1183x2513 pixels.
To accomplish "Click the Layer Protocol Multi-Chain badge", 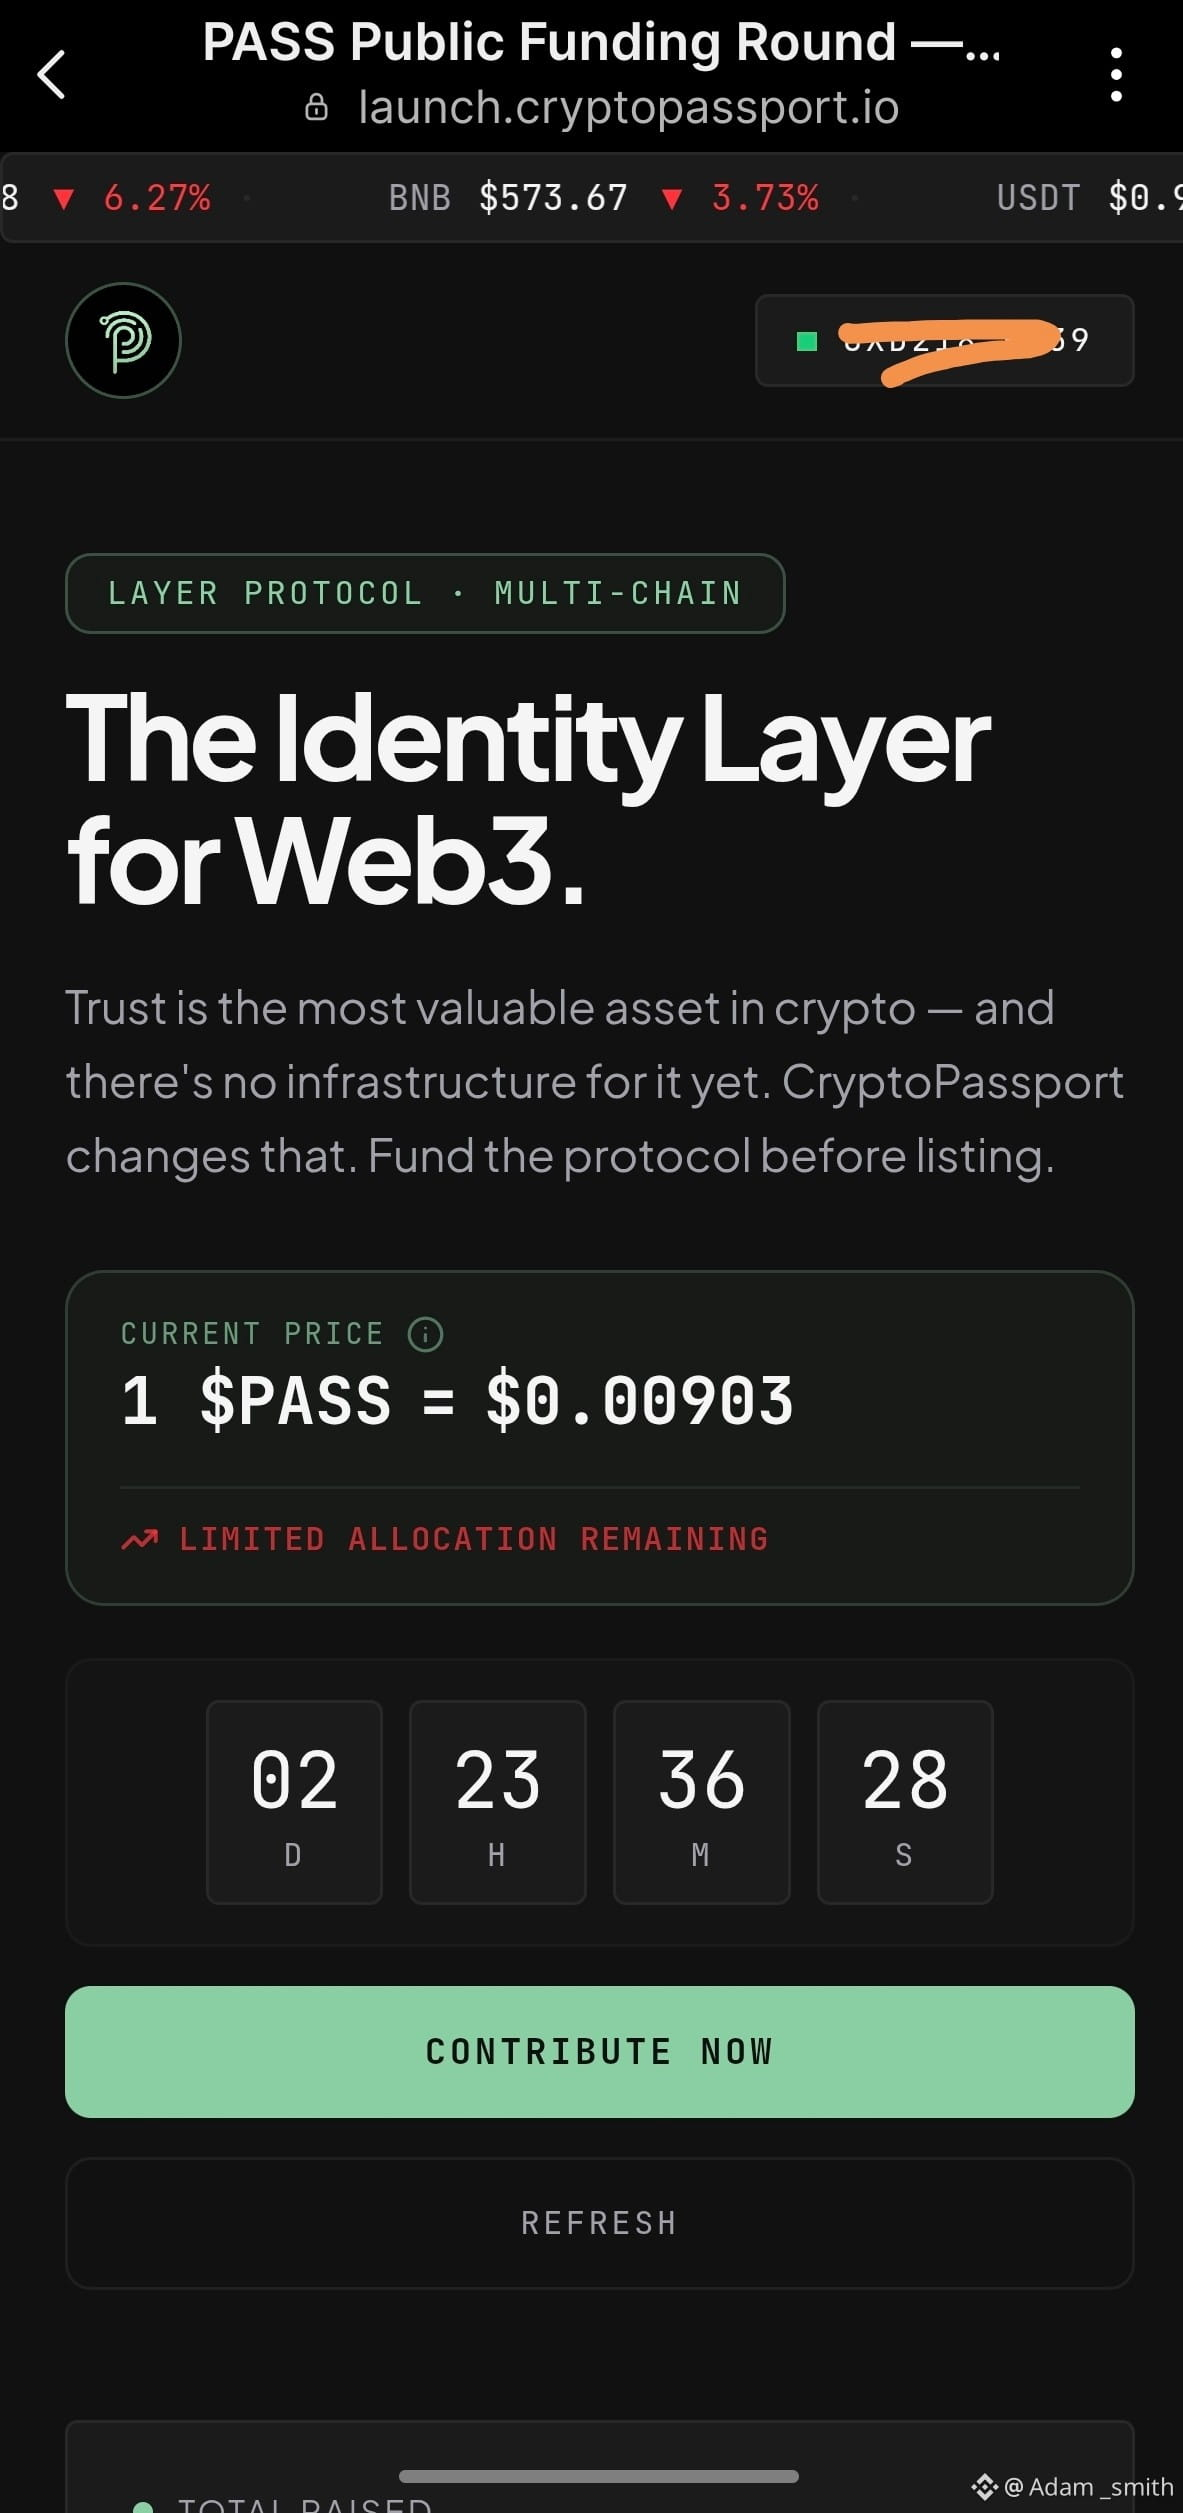I will (425, 593).
